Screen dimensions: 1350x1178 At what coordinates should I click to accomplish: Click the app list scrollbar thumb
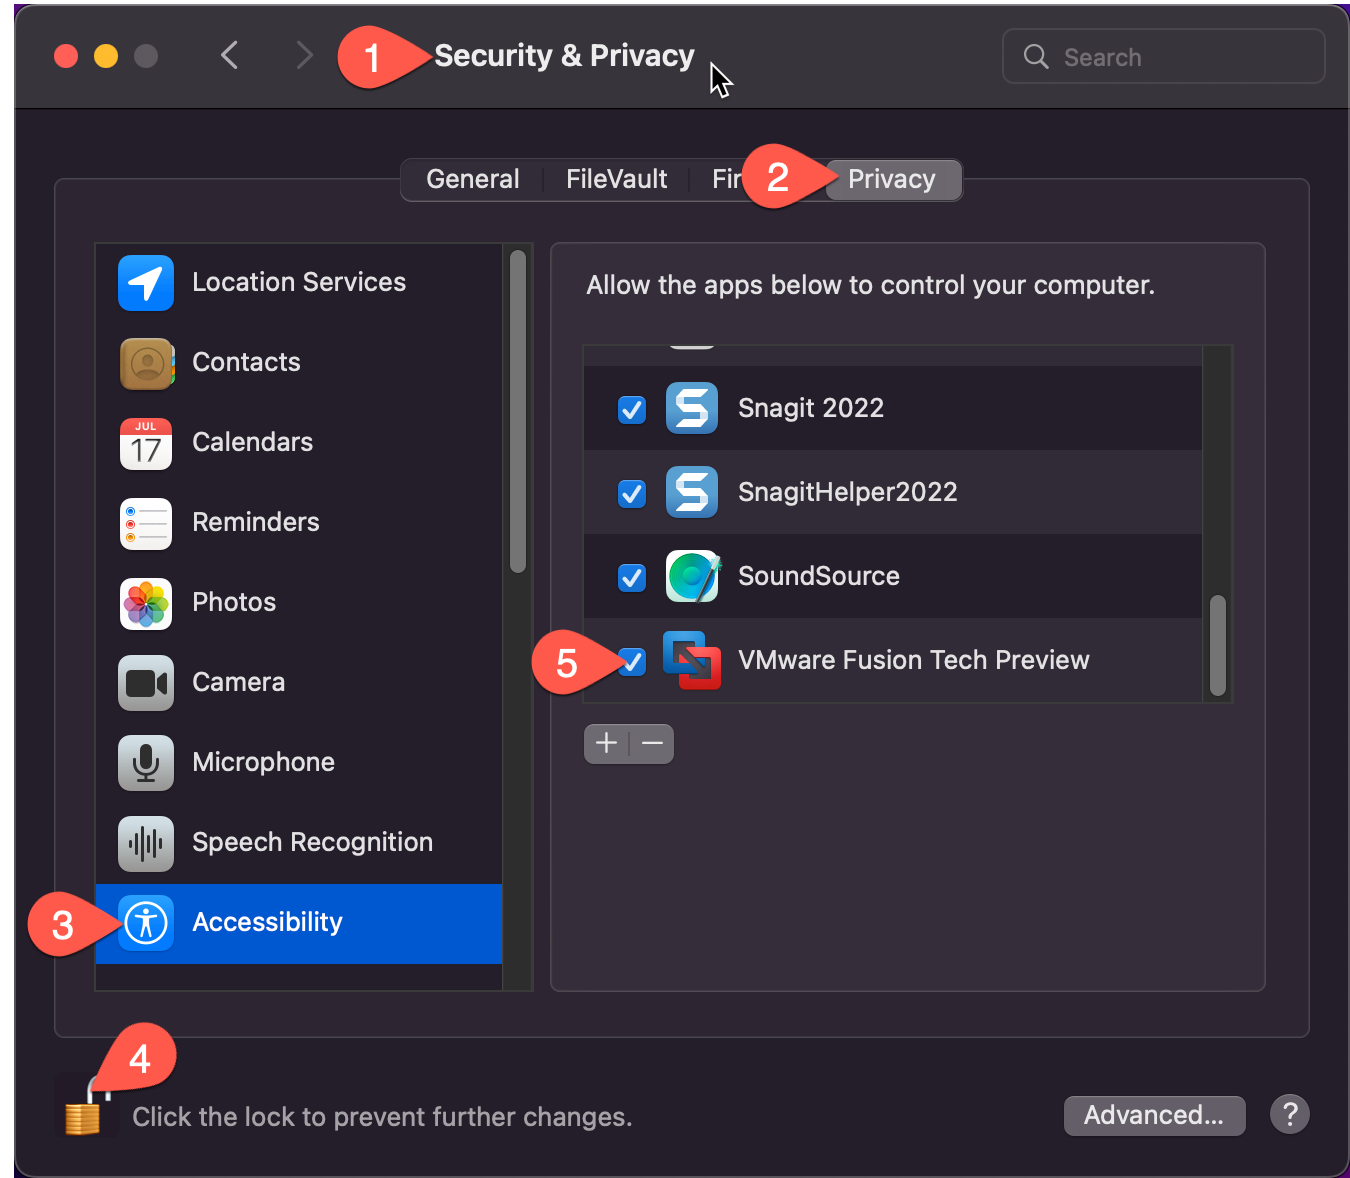[1218, 645]
